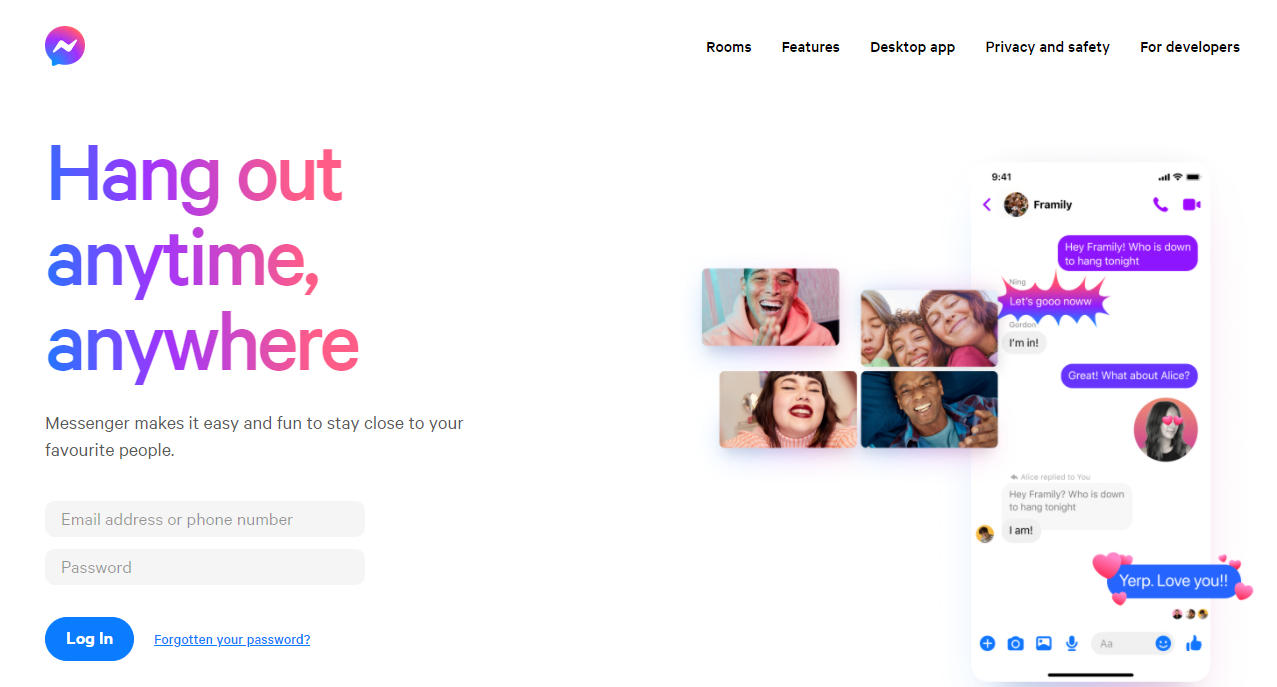The width and height of the screenshot is (1277, 687).
Task: Open the Features menu item
Action: click(x=810, y=47)
